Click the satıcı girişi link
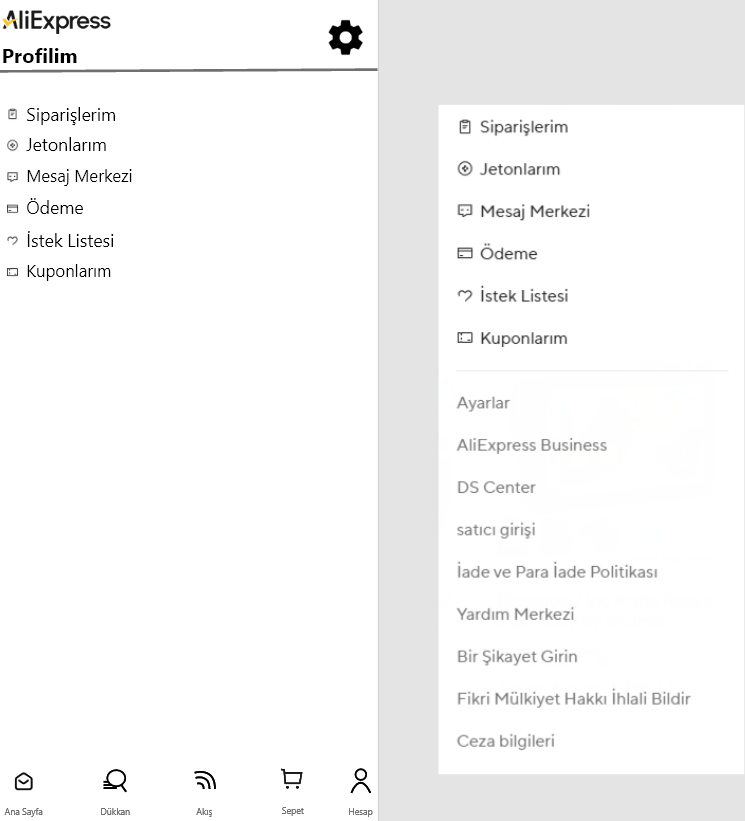The height and width of the screenshot is (821, 745). click(x=496, y=530)
